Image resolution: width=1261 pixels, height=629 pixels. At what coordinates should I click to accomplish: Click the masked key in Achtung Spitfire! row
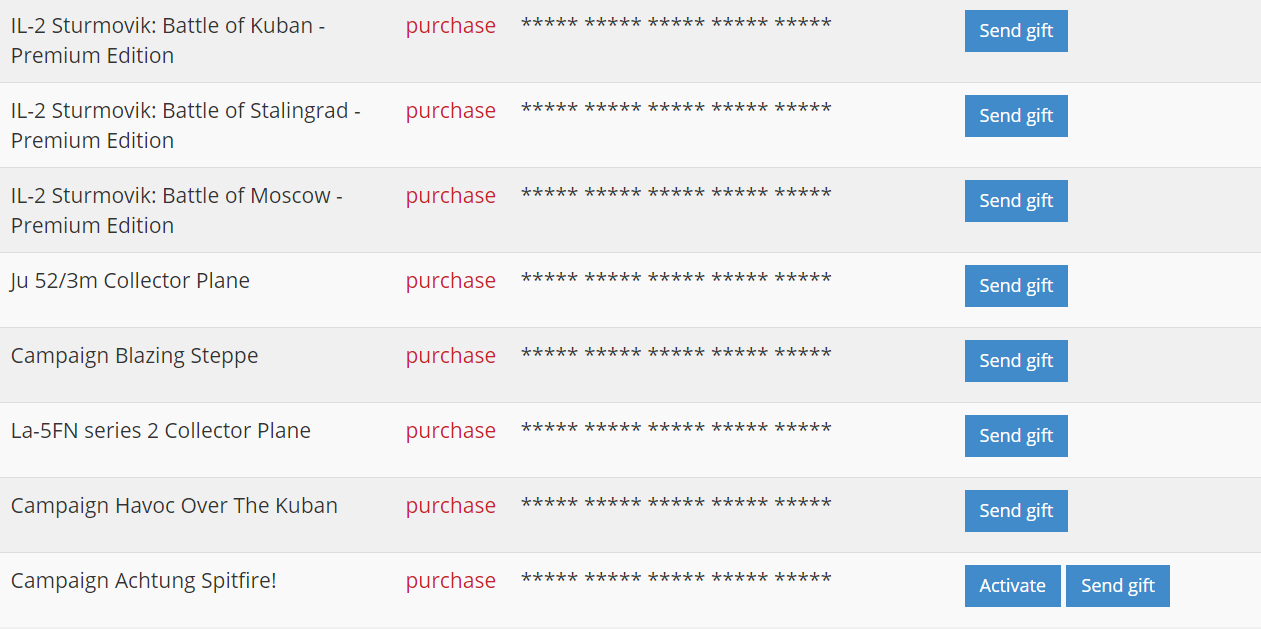coord(676,580)
